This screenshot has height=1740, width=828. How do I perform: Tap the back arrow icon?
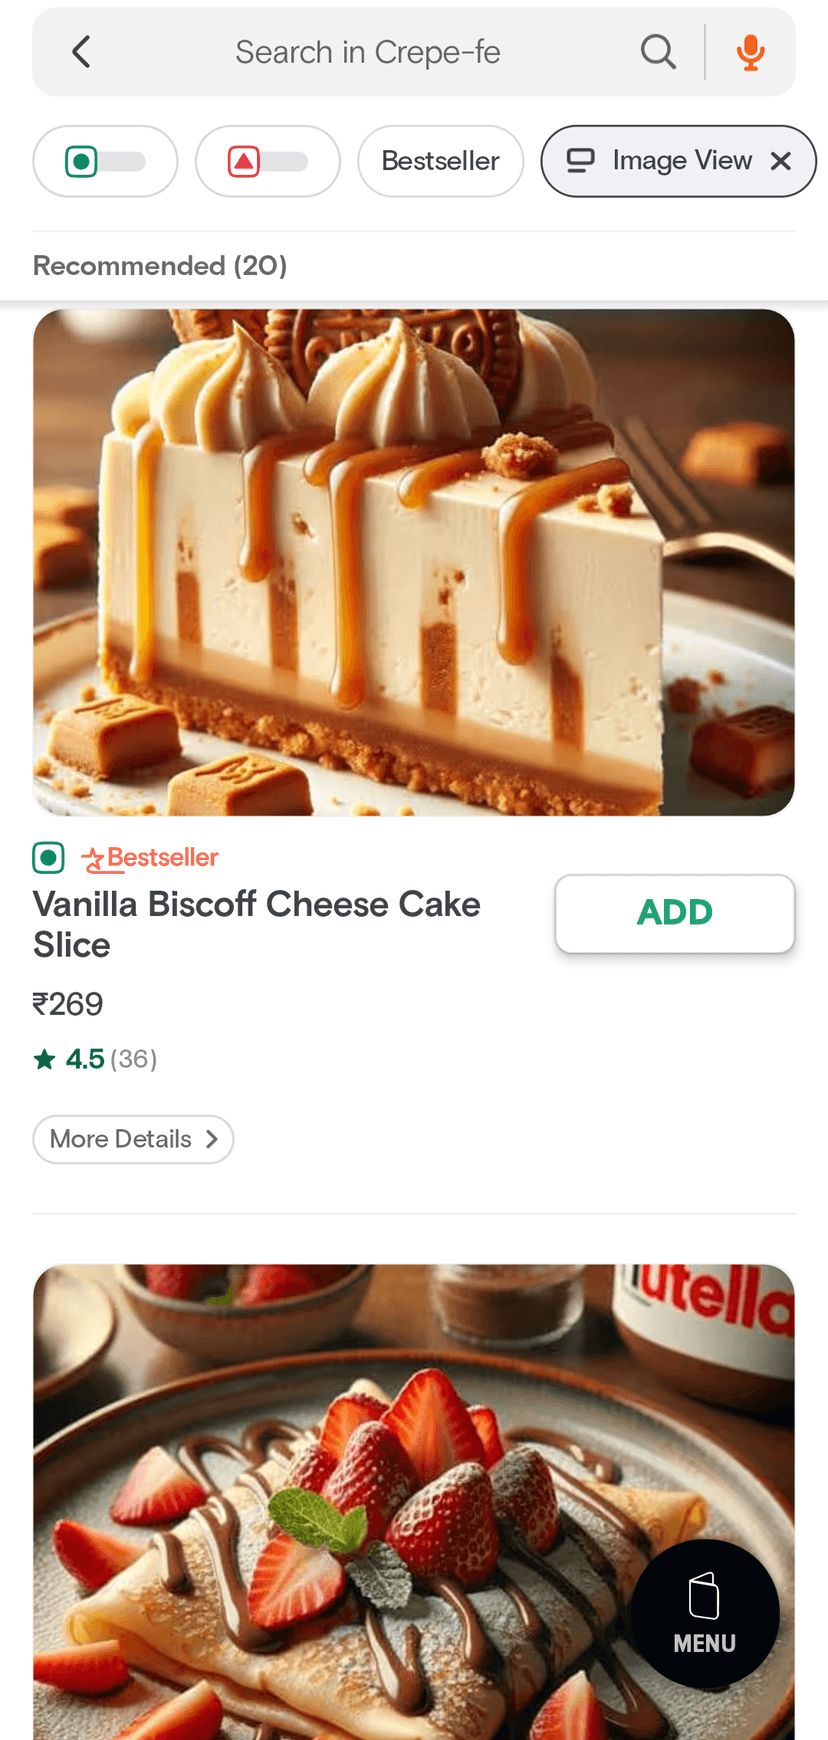pos(82,52)
